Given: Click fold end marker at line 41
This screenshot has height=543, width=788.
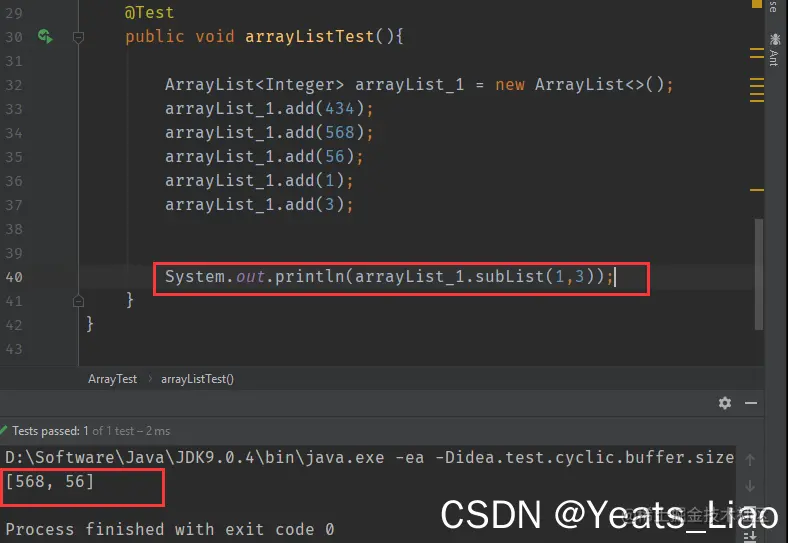Looking at the screenshot, I should point(78,301).
